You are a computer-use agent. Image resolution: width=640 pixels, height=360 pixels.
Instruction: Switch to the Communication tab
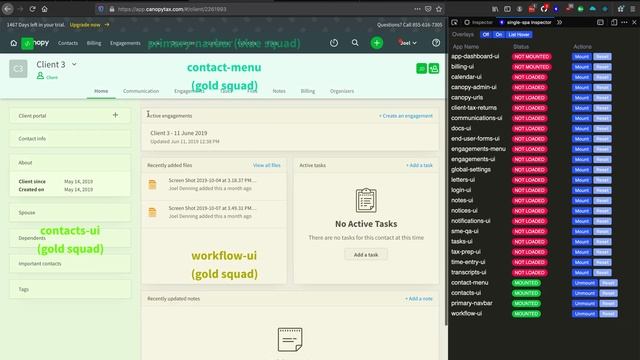click(141, 91)
